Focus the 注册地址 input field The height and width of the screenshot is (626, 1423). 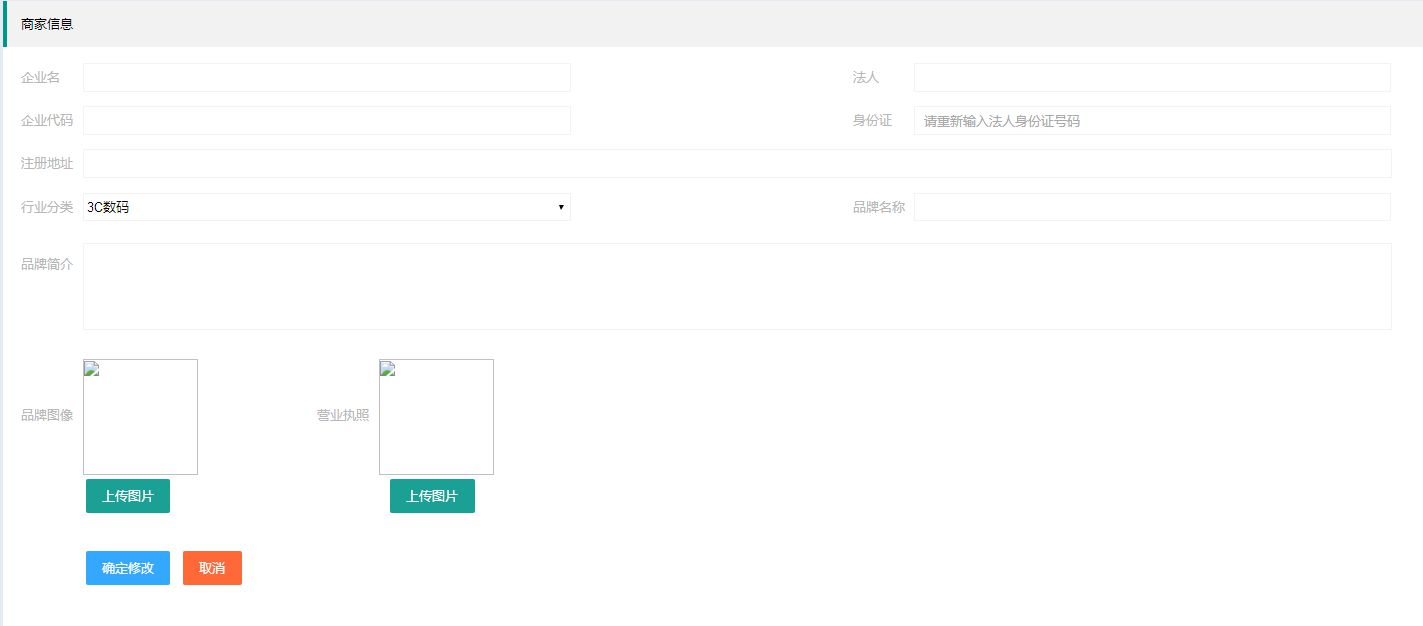point(736,163)
